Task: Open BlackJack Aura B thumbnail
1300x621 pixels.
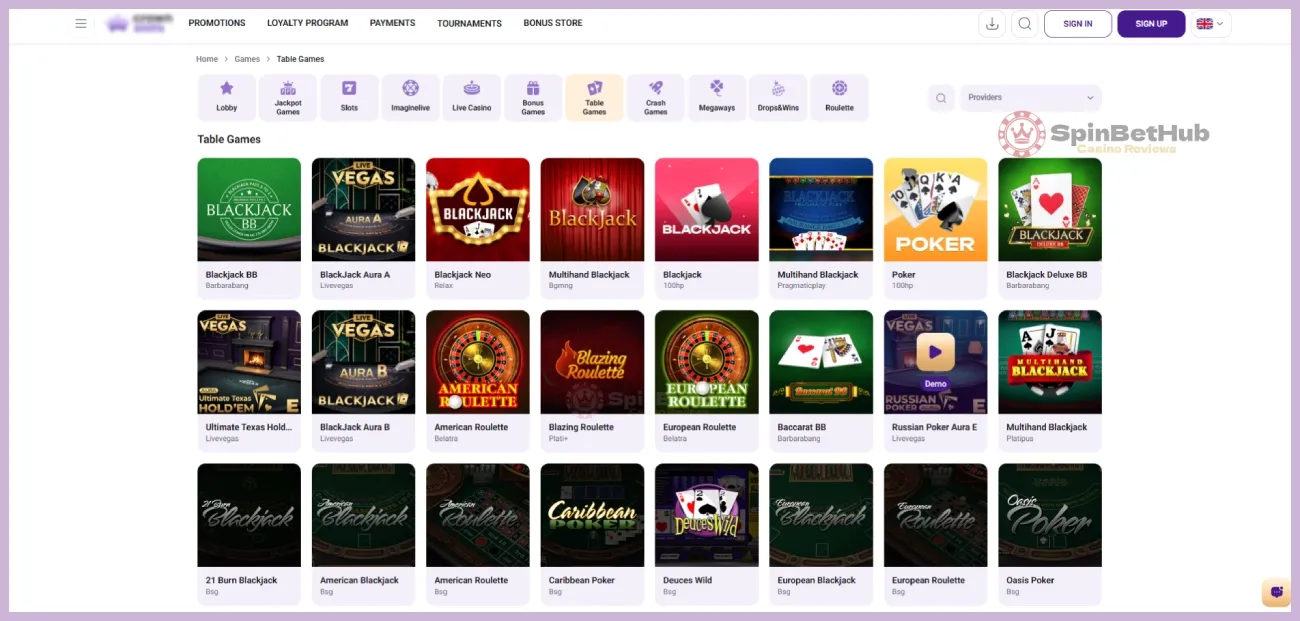Action: coord(363,362)
